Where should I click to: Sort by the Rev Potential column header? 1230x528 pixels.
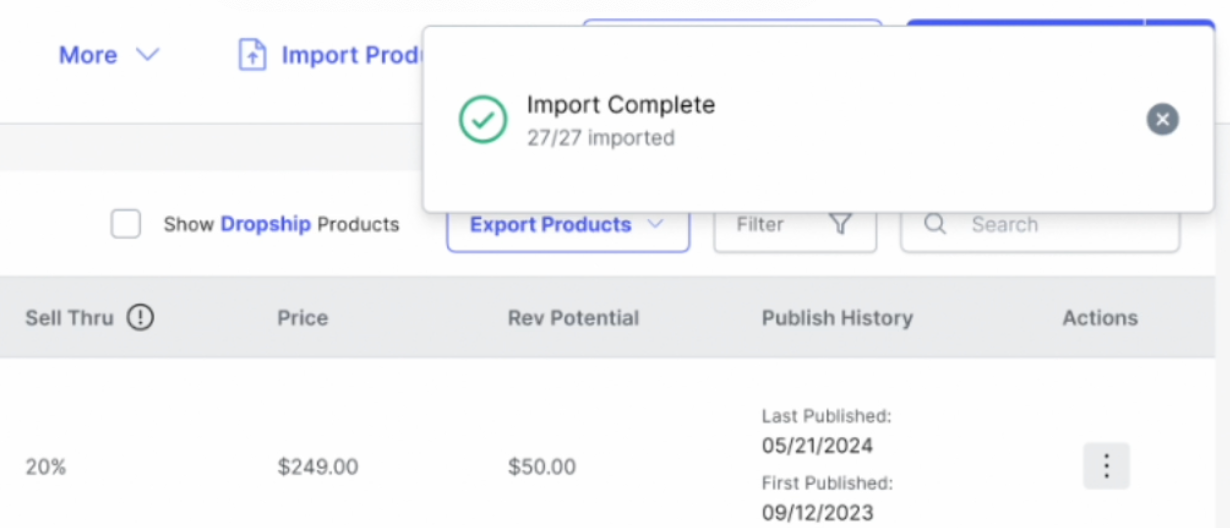click(x=573, y=318)
